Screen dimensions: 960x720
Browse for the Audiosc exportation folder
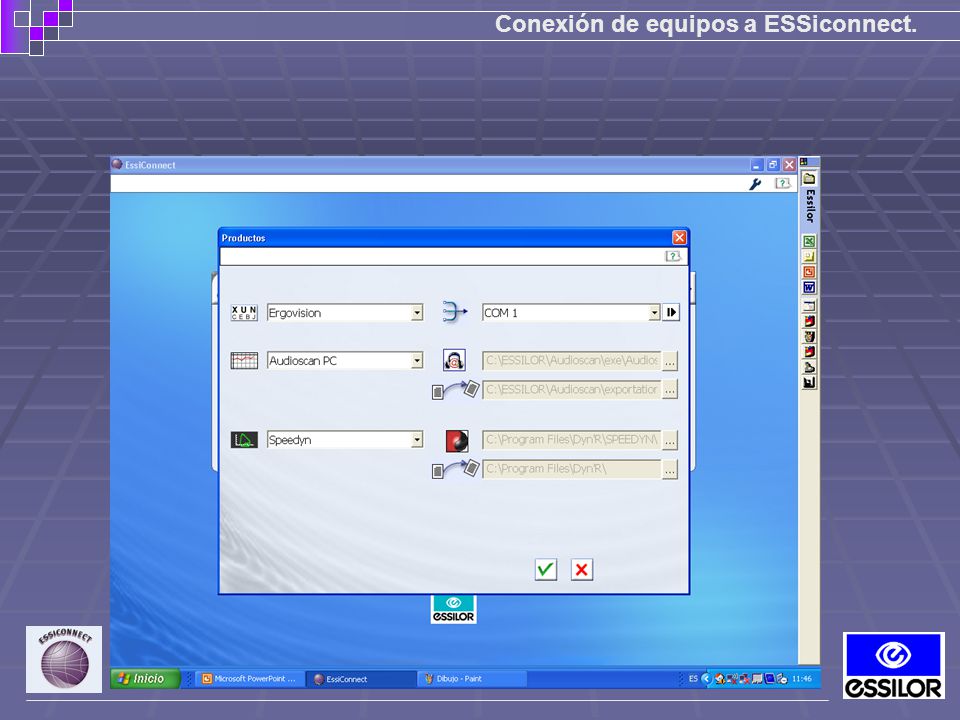(670, 389)
